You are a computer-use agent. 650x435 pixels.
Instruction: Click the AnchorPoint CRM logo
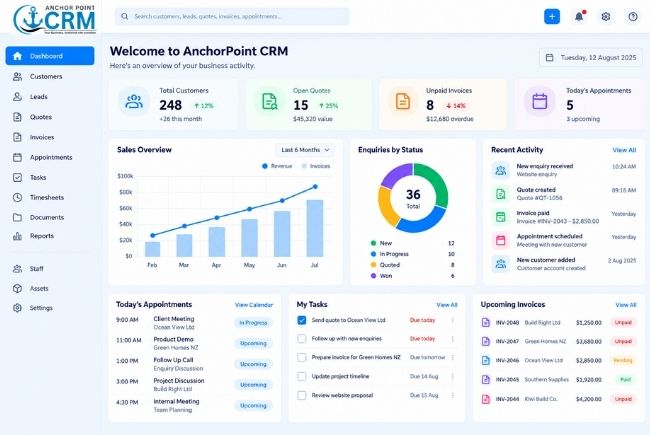coord(54,19)
